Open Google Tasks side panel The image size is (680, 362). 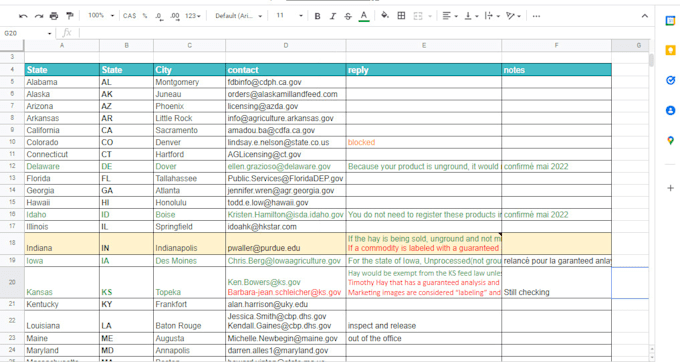(x=670, y=80)
